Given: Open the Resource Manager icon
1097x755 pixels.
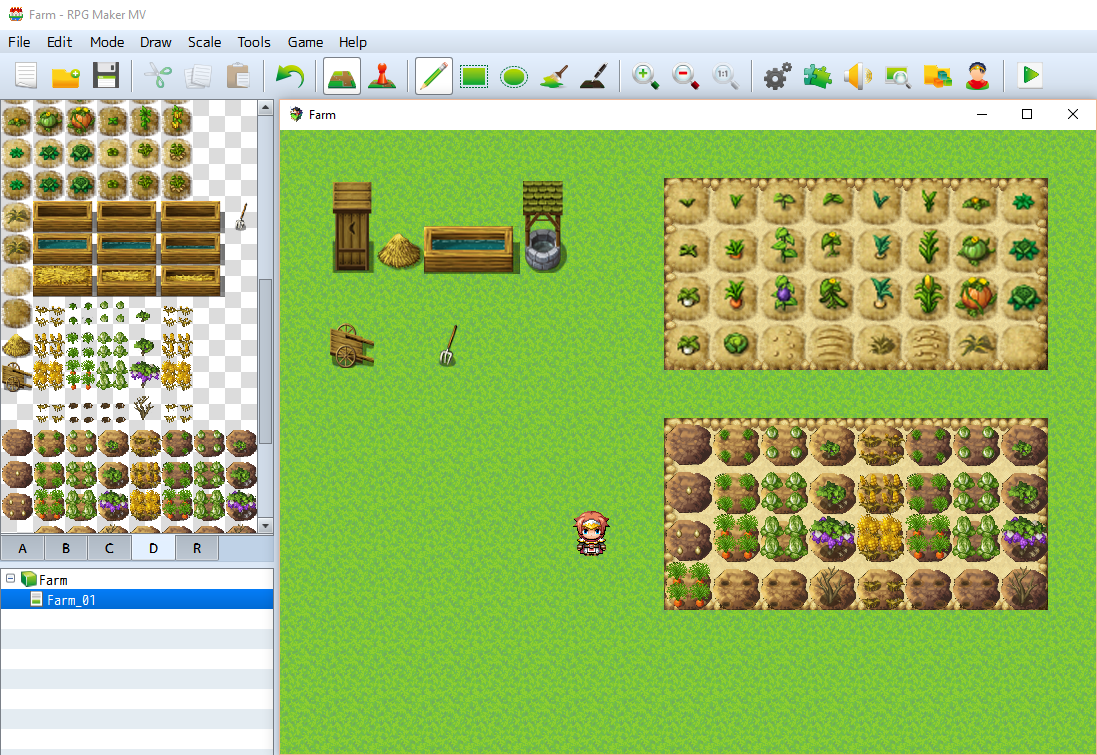Looking at the screenshot, I should coord(937,76).
